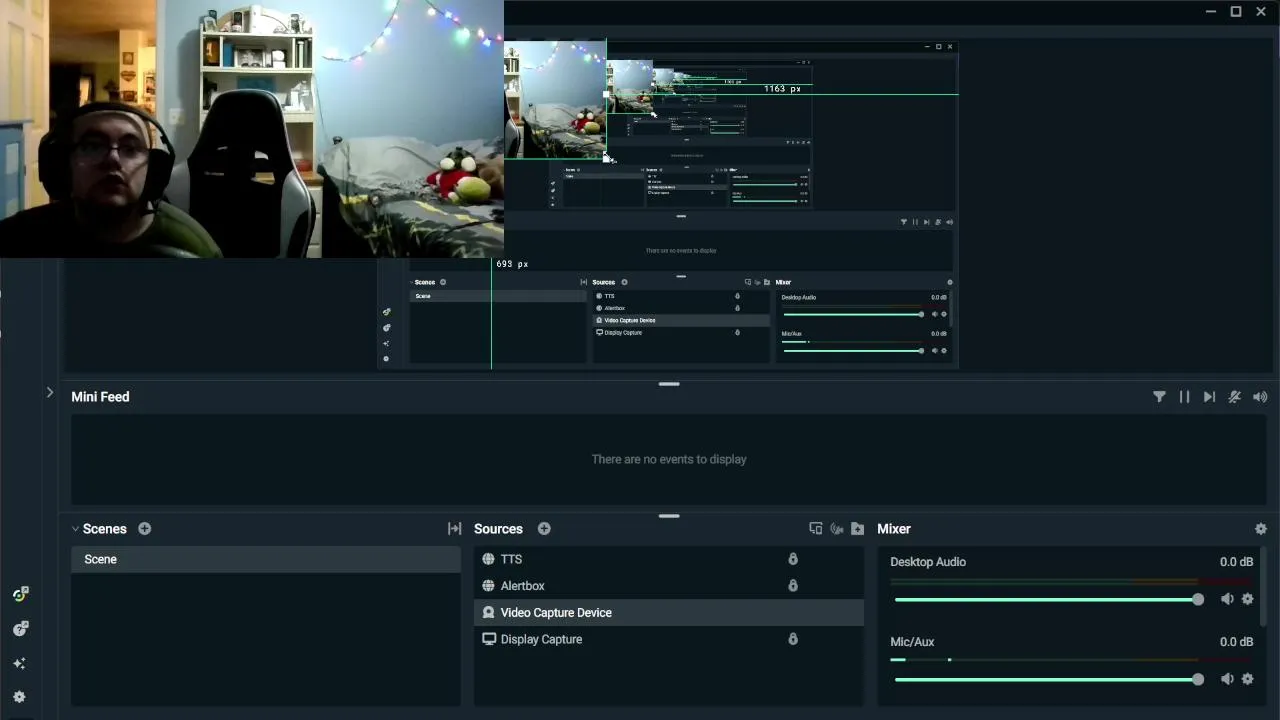Open the first left sidebar app icon
The height and width of the screenshot is (720, 1280).
pos(20,594)
